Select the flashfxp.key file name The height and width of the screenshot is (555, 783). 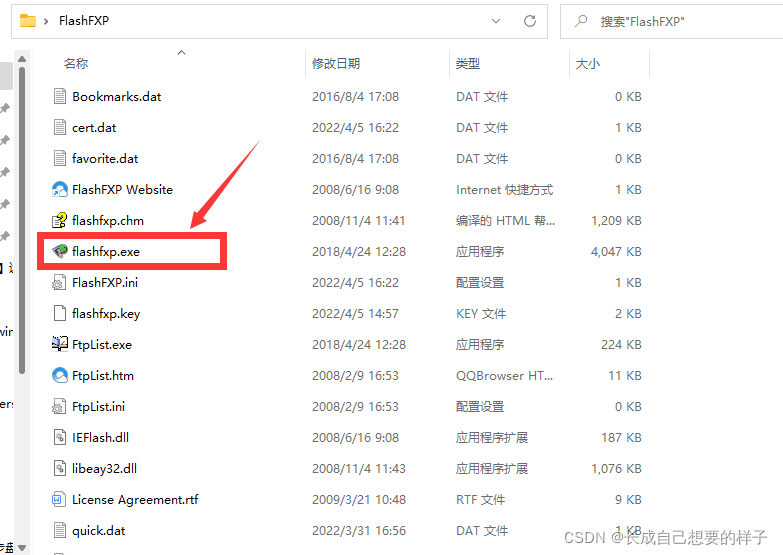coord(106,313)
